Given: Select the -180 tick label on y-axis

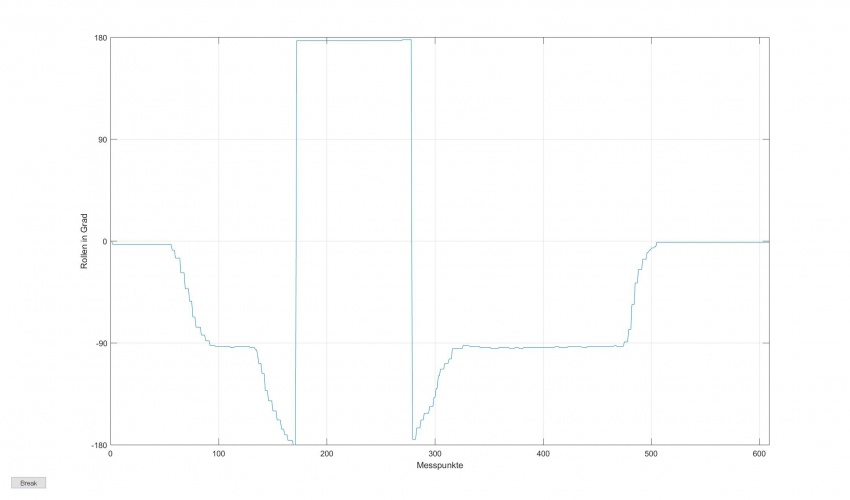Looking at the screenshot, I should [99, 445].
